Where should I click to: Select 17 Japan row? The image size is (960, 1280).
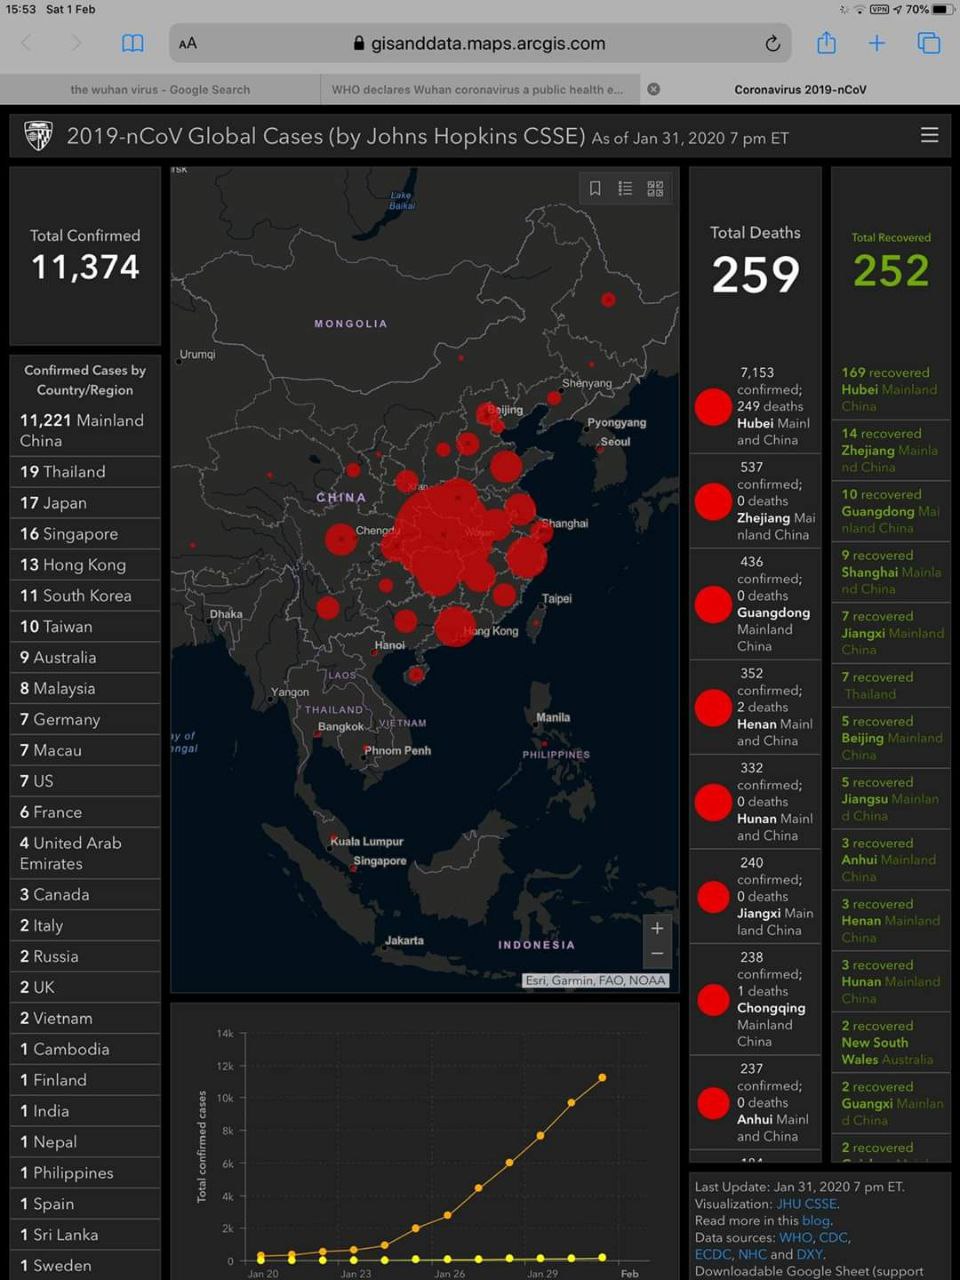click(85, 502)
